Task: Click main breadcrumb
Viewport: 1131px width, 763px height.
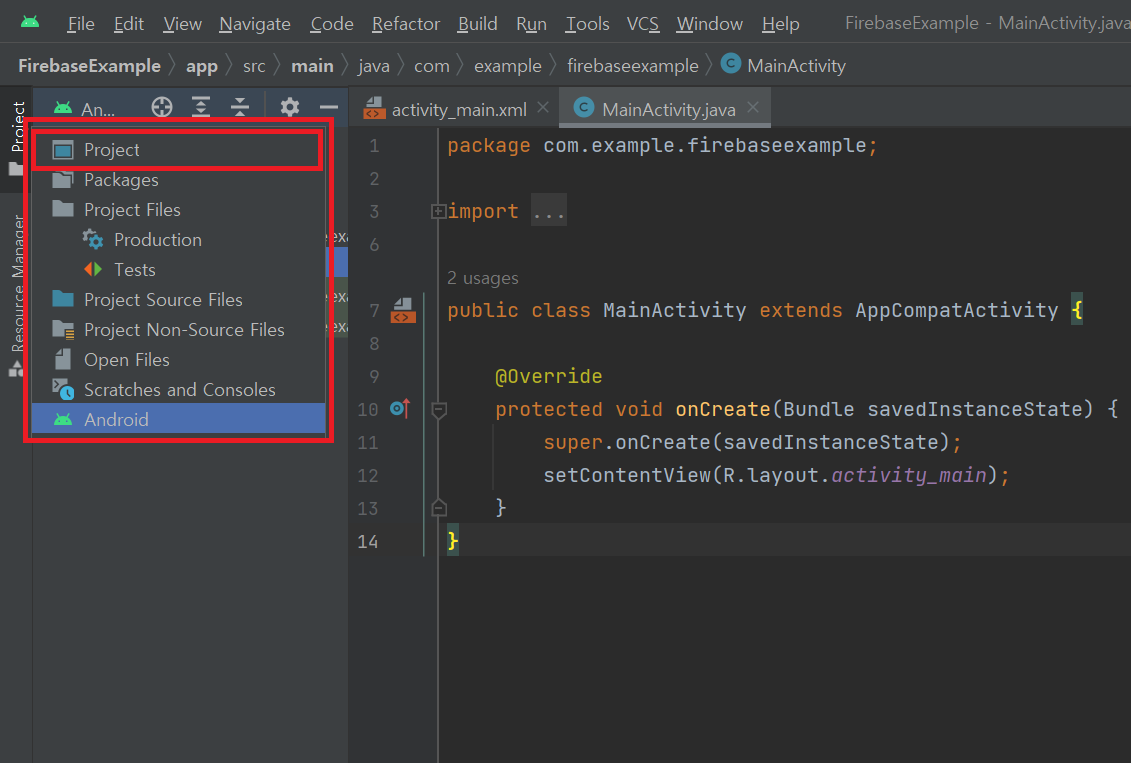Action: click(312, 66)
